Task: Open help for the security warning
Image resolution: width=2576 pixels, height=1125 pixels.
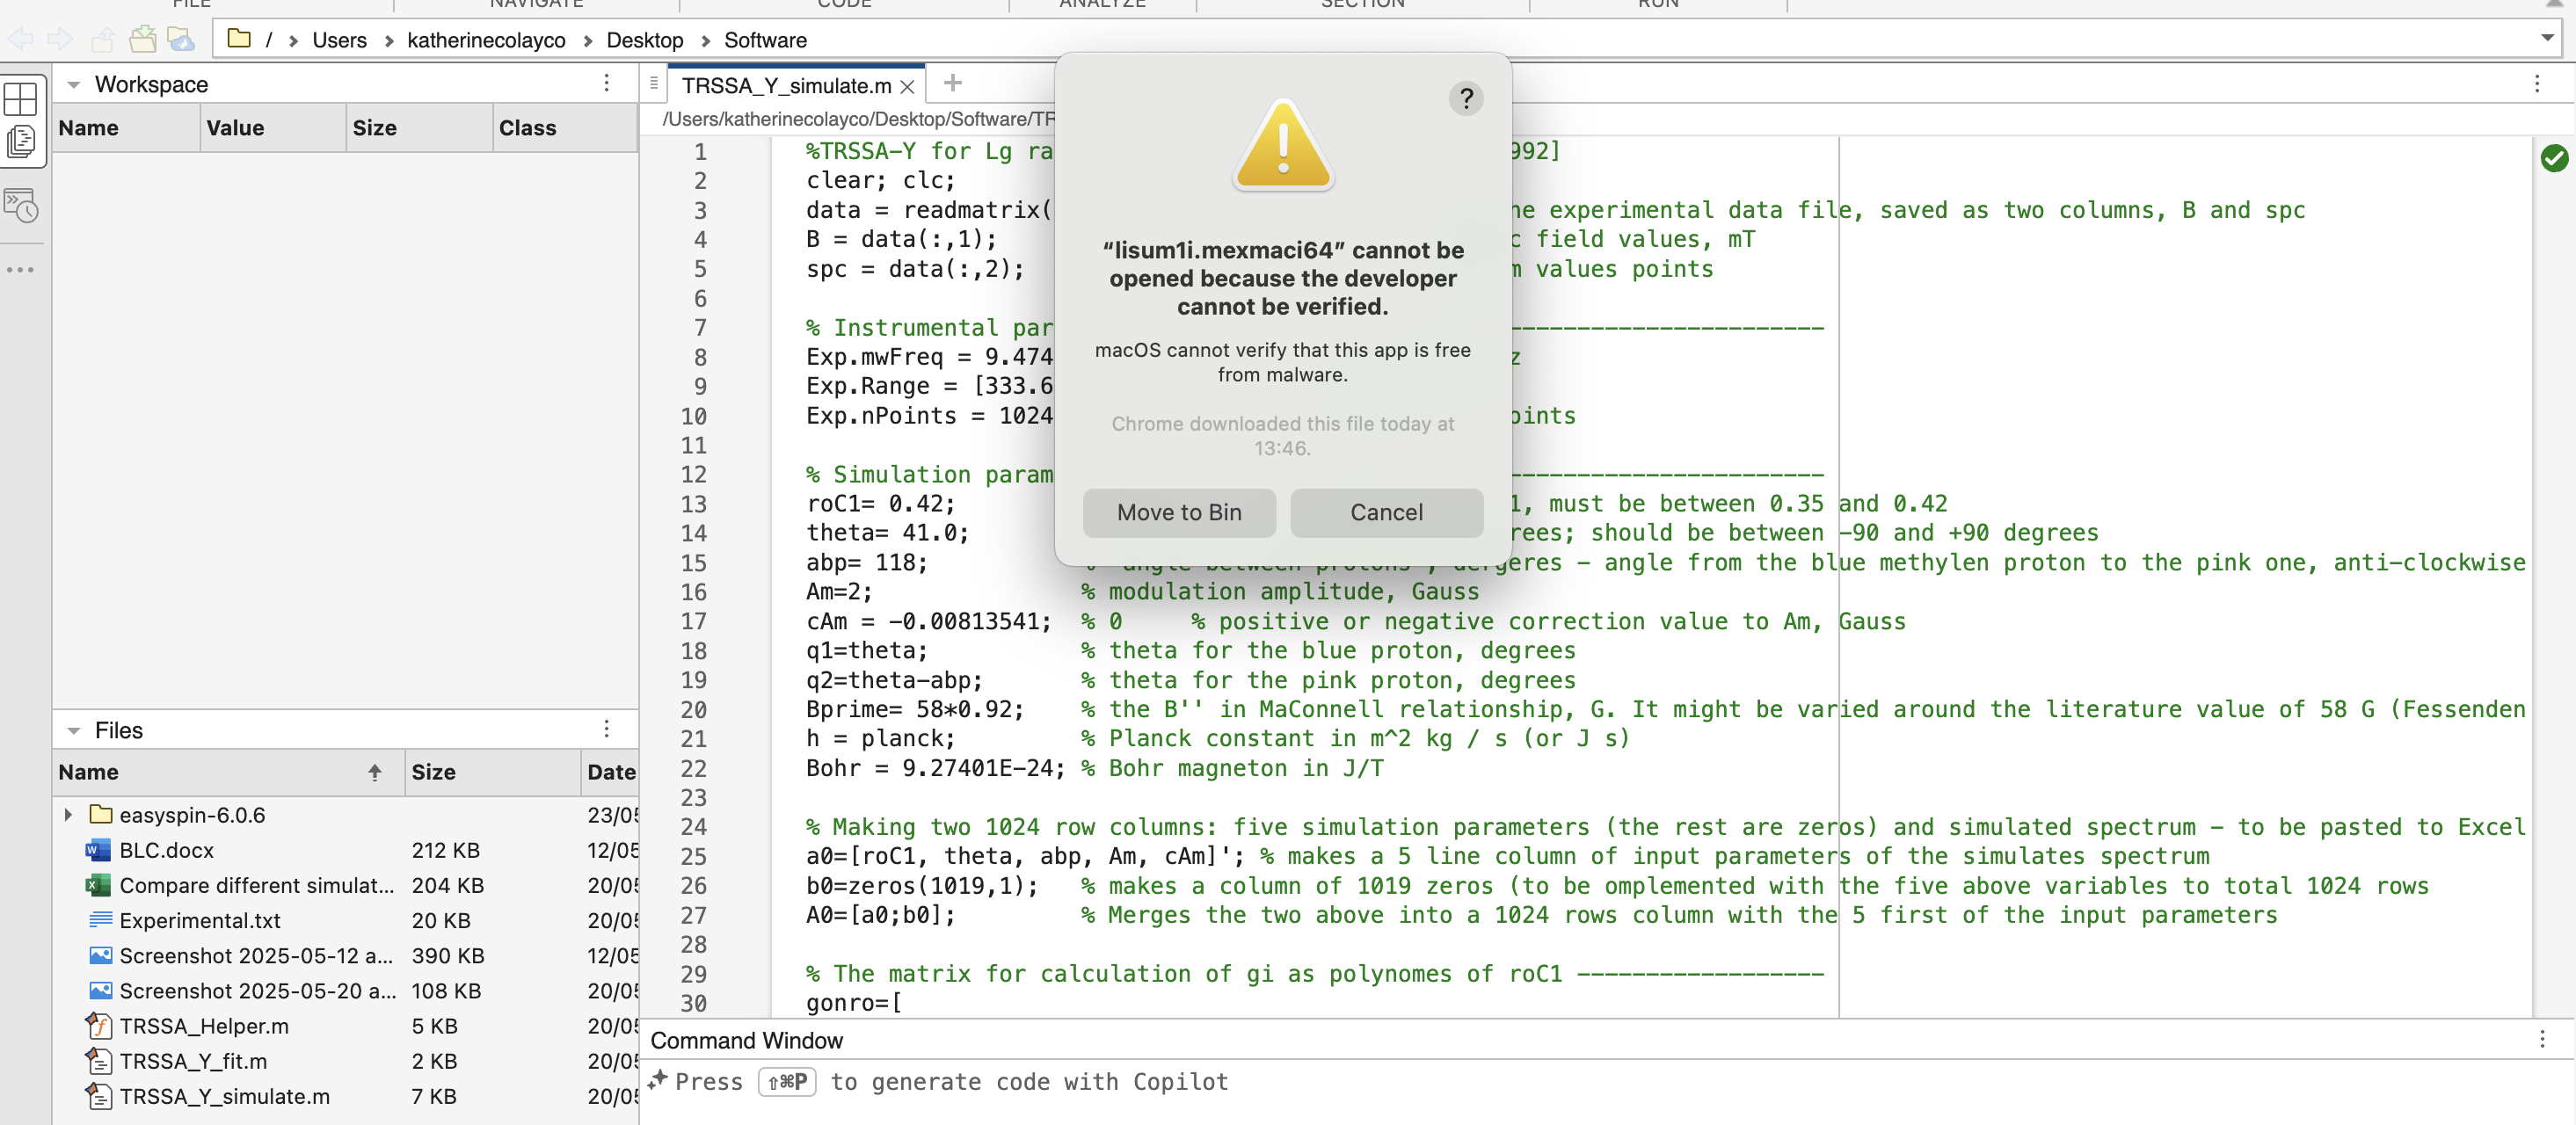Action: [1465, 98]
